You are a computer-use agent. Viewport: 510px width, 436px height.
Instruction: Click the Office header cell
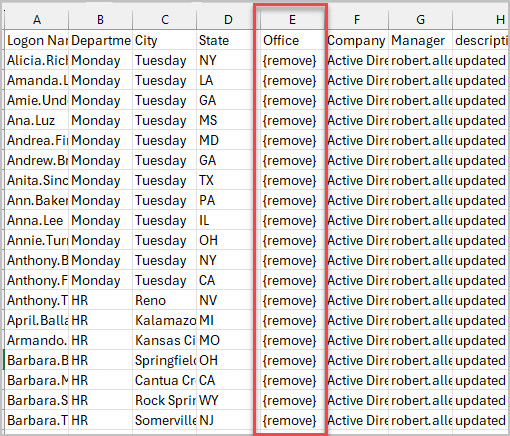coord(292,40)
